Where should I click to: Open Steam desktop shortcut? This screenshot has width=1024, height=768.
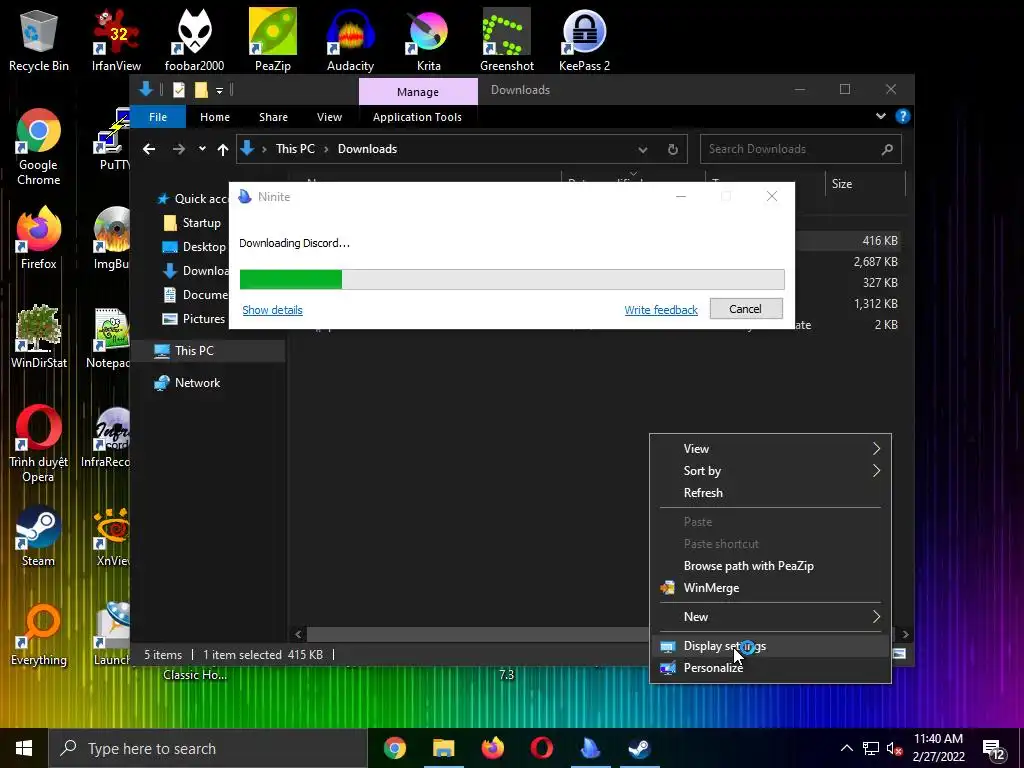point(39,536)
